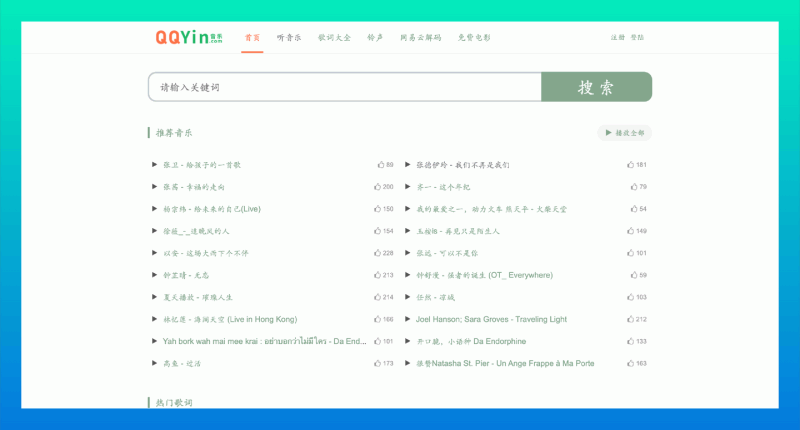This screenshot has height=430, width=800.
Task: Click the thumbs-up icon showing 59 likes
Action: [x=634, y=275]
